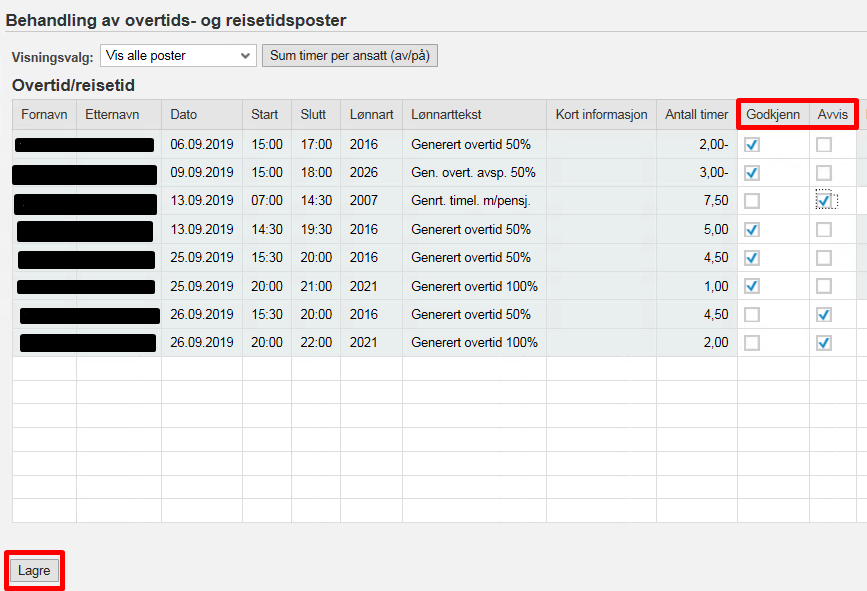Open the Visningsvalg dropdown "Vis alle poster"
The image size is (867, 591).
click(178, 55)
